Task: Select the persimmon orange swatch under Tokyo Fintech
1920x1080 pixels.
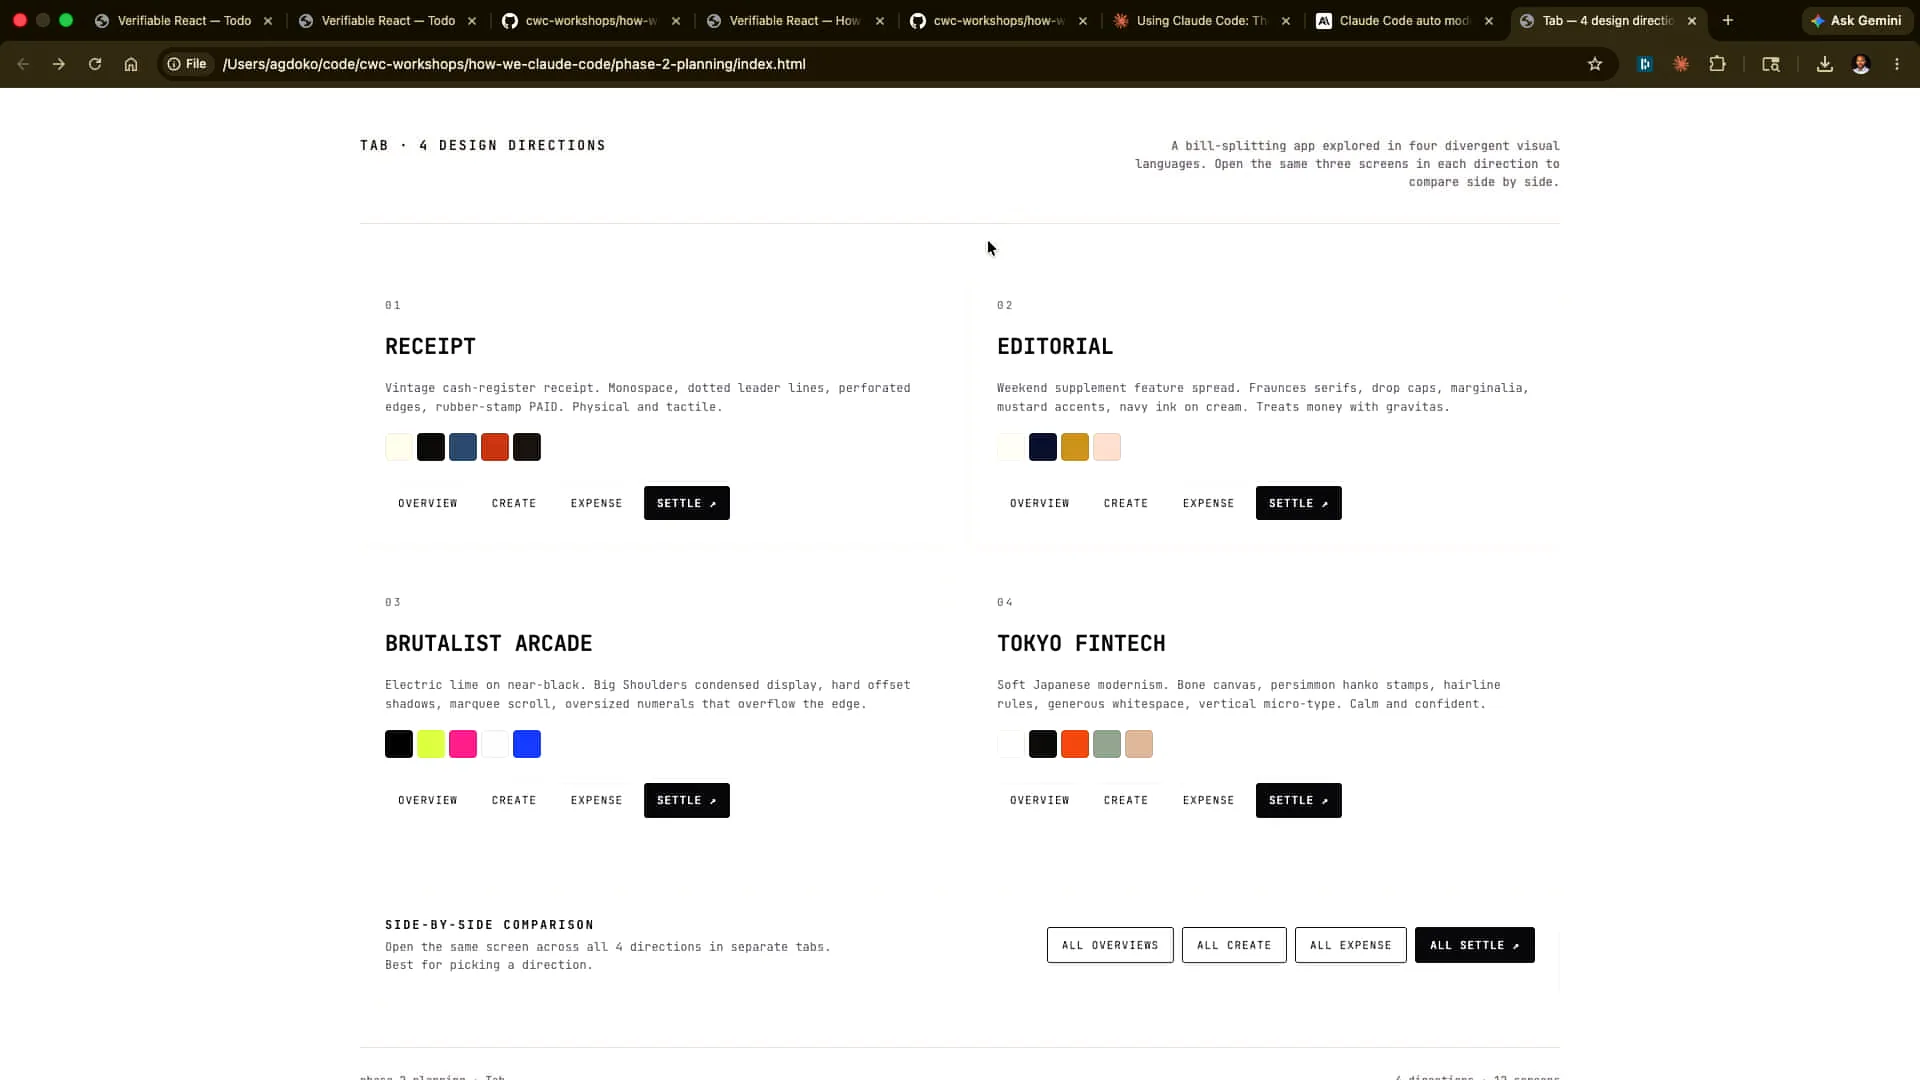Action: coord(1075,744)
